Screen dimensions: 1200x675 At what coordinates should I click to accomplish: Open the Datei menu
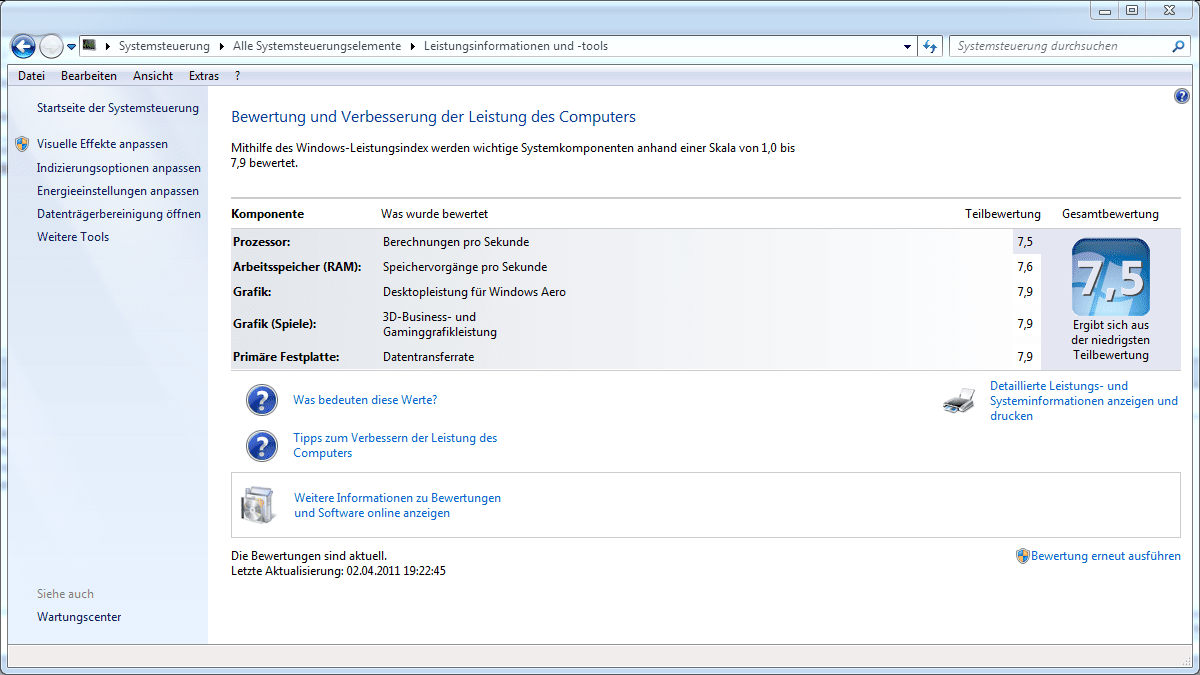(31, 76)
